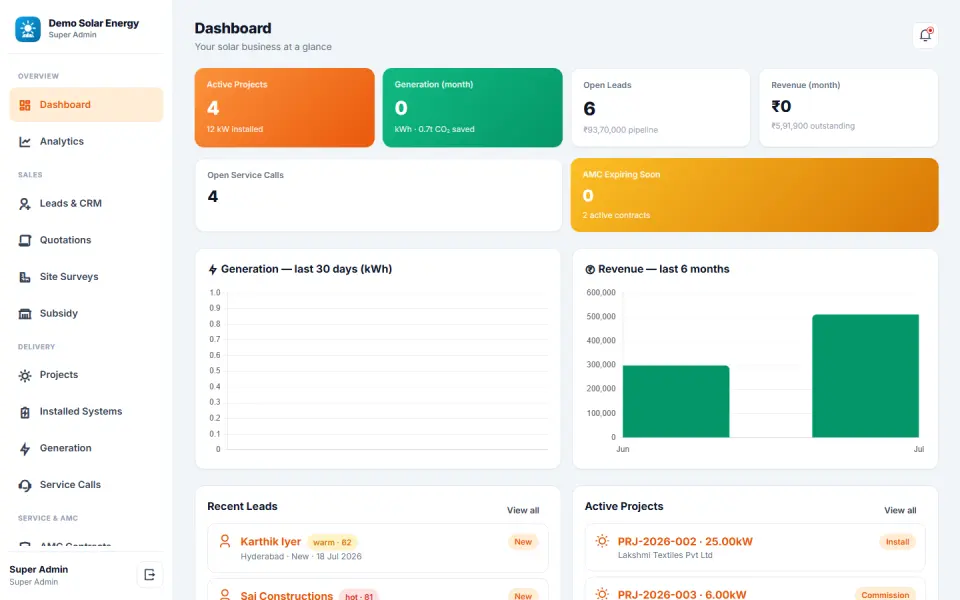This screenshot has height=600, width=960.
Task: Click the Subsidy building icon
Action: [x=24, y=314]
